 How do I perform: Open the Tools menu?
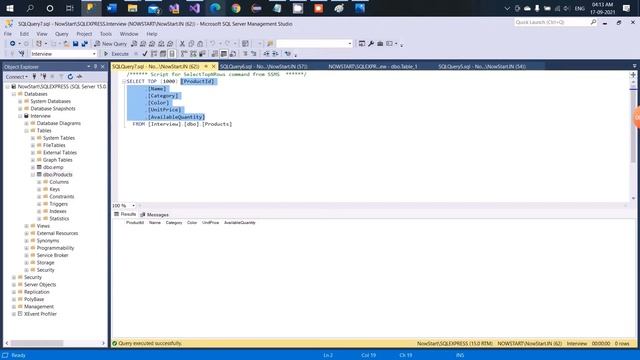pyautogui.click(x=106, y=34)
